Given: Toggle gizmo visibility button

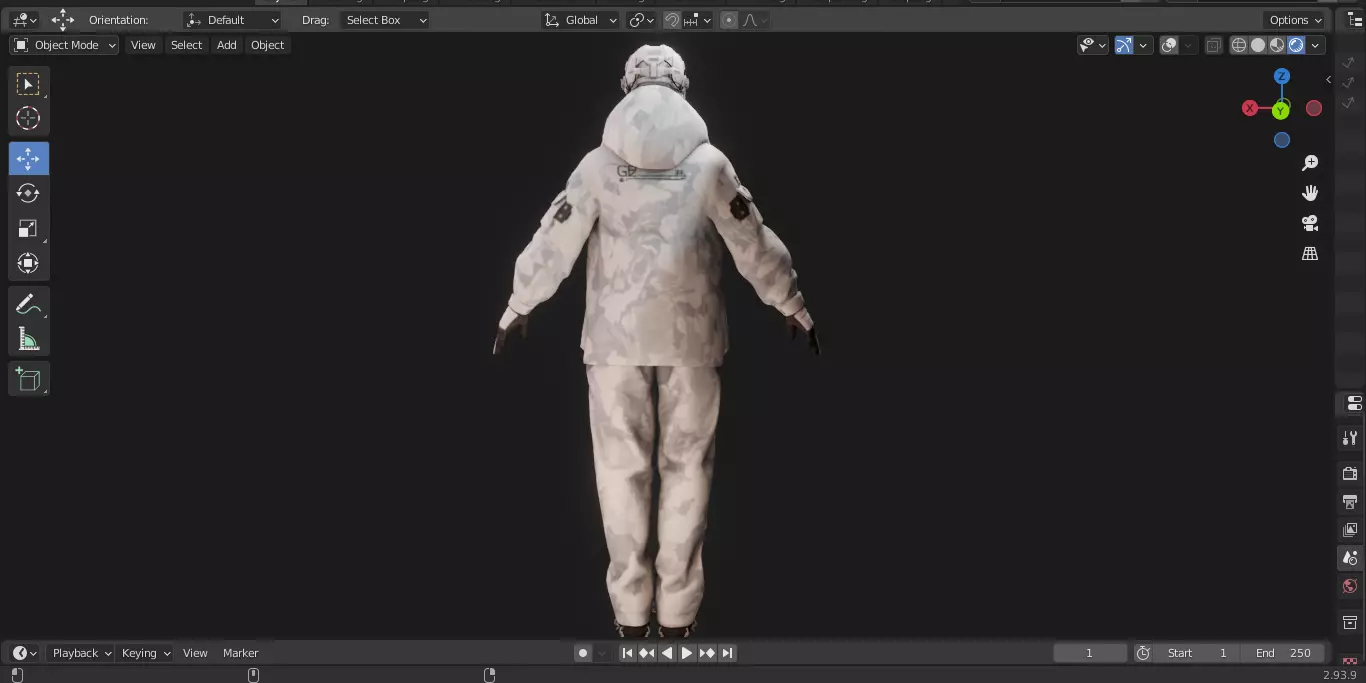Looking at the screenshot, I should [1124, 45].
